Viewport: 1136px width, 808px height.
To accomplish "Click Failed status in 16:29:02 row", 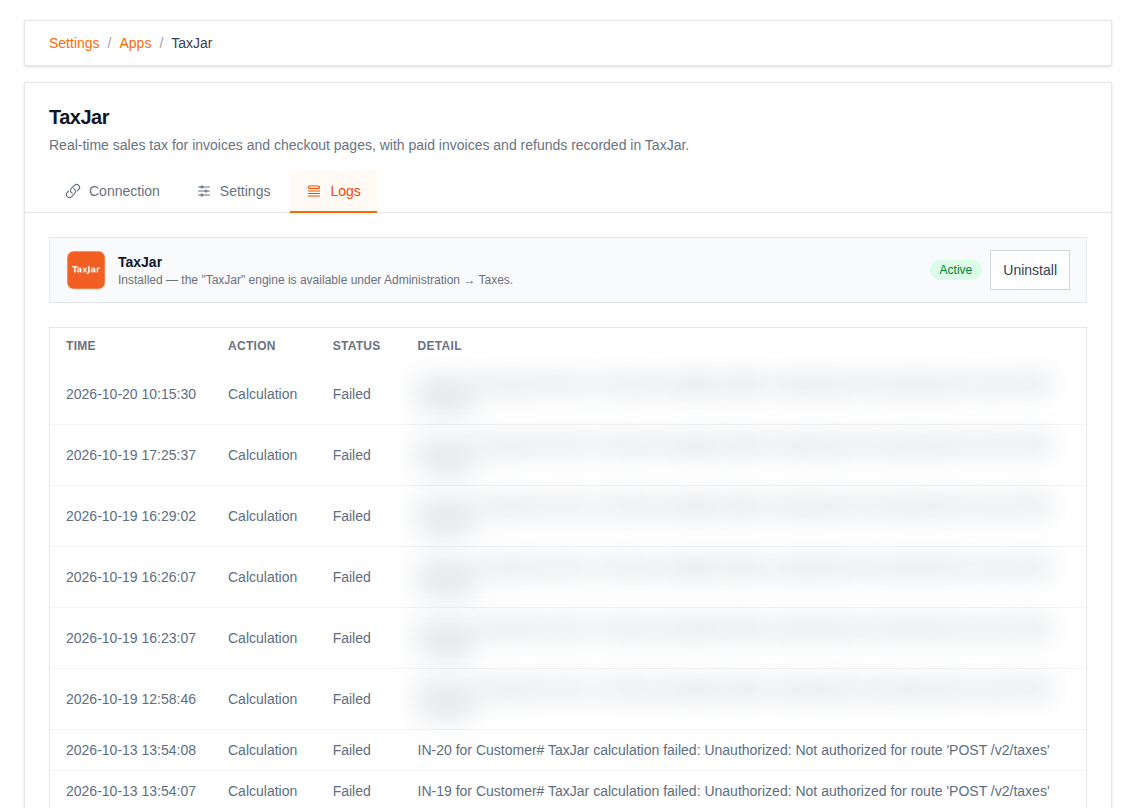I will [x=351, y=516].
